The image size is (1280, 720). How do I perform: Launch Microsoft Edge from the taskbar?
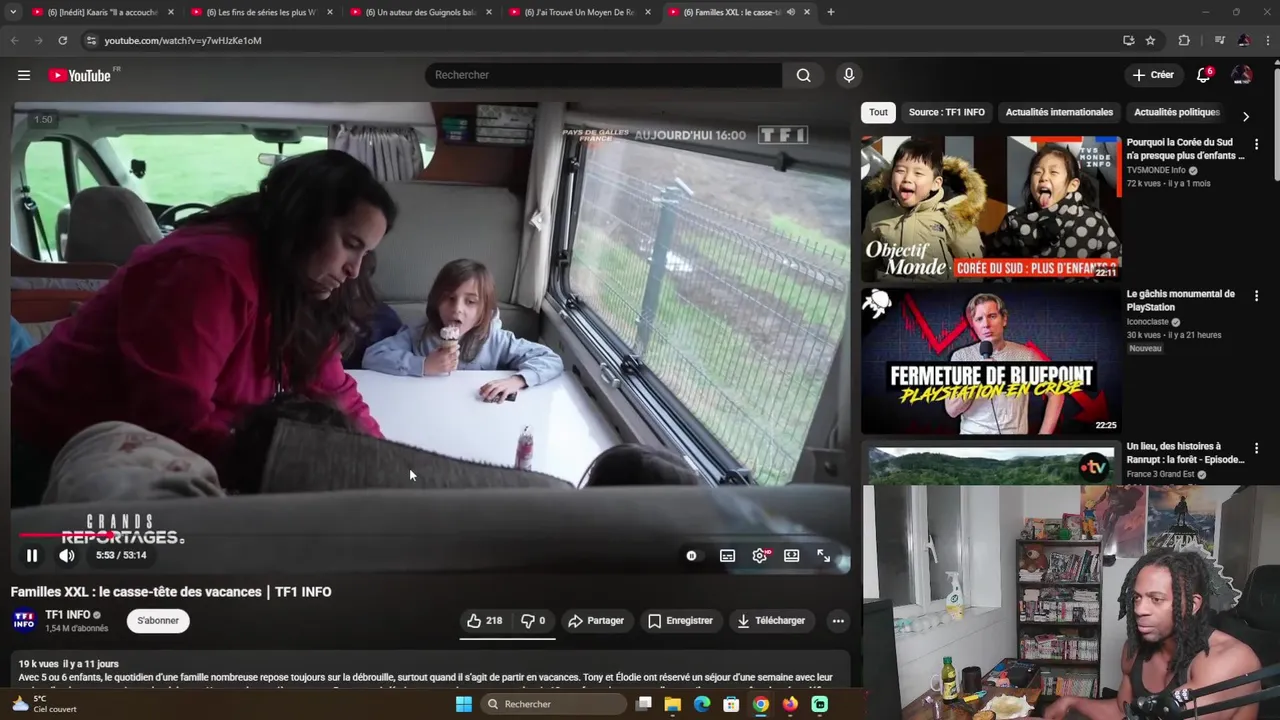[x=702, y=704]
